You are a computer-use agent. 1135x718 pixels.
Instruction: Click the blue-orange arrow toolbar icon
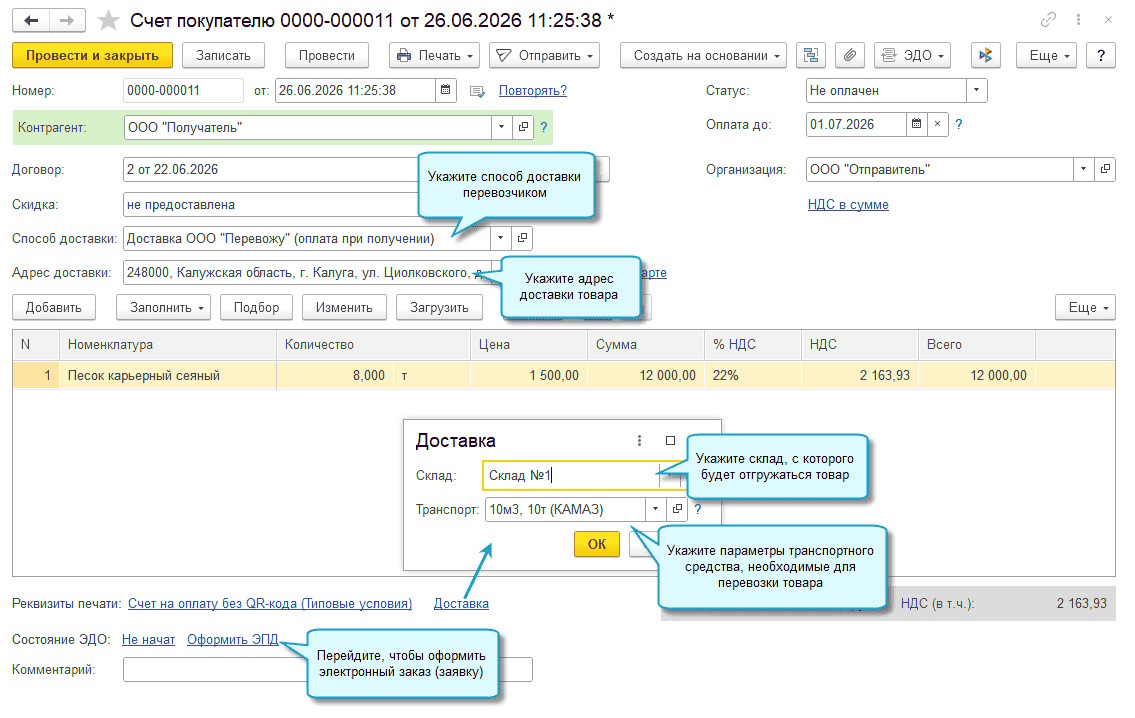[x=985, y=56]
